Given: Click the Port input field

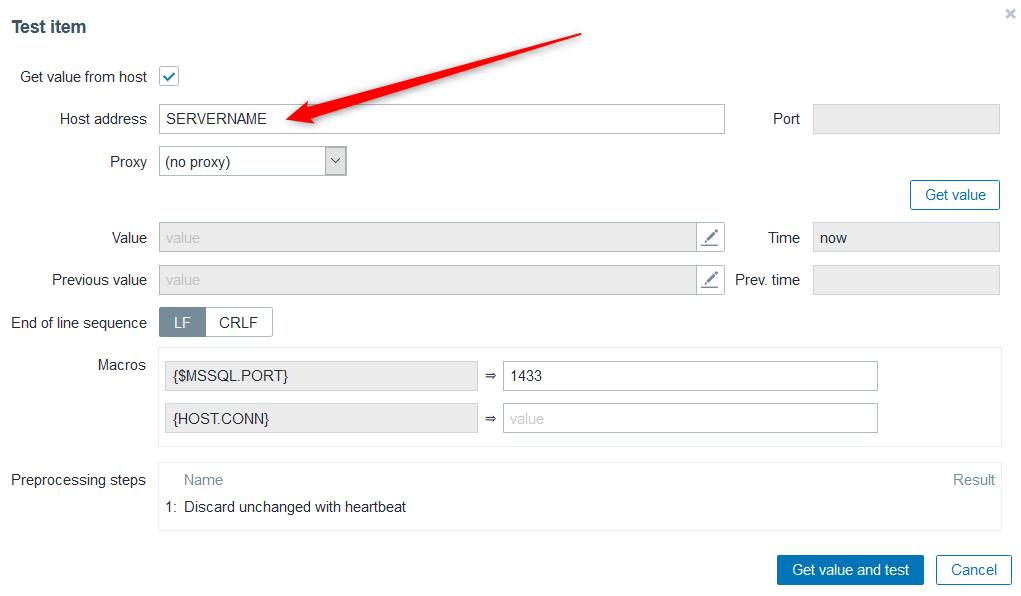Looking at the screenshot, I should (x=905, y=119).
